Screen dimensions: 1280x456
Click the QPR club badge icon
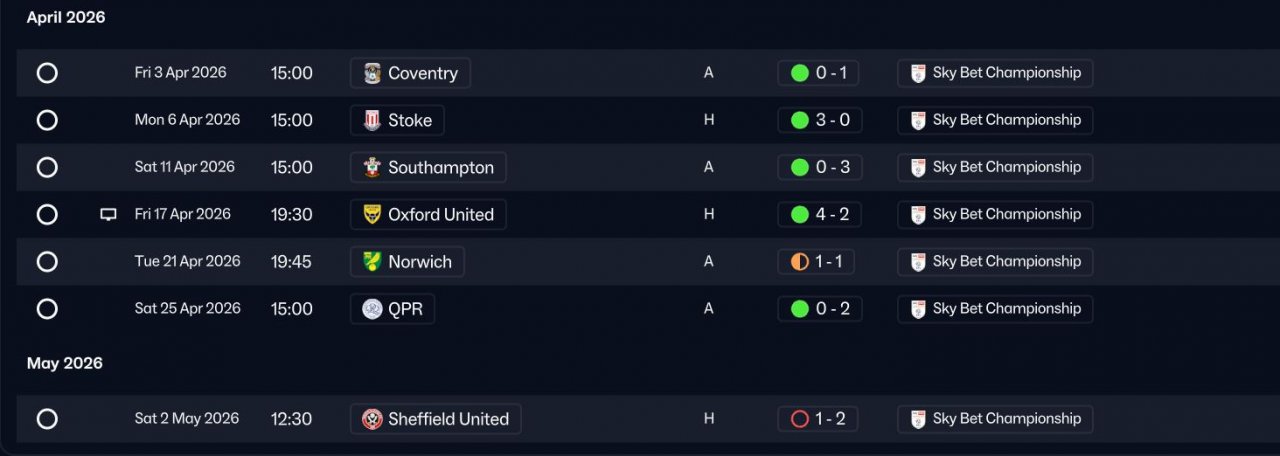372,309
